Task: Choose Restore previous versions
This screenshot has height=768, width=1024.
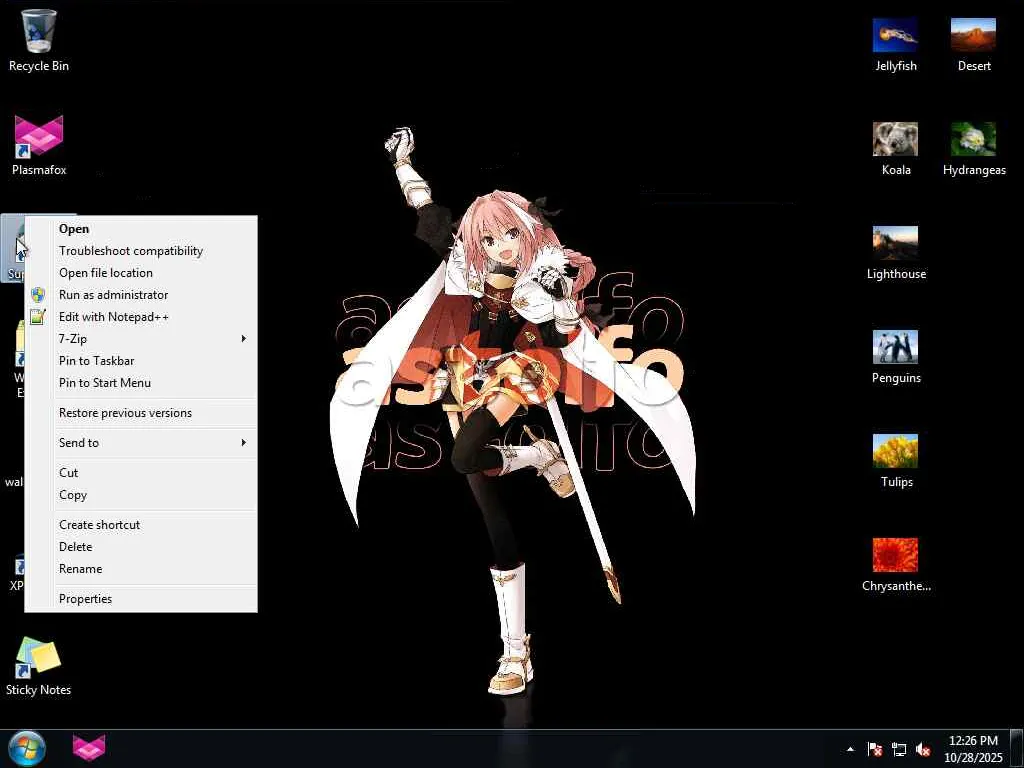Action: (141, 413)
